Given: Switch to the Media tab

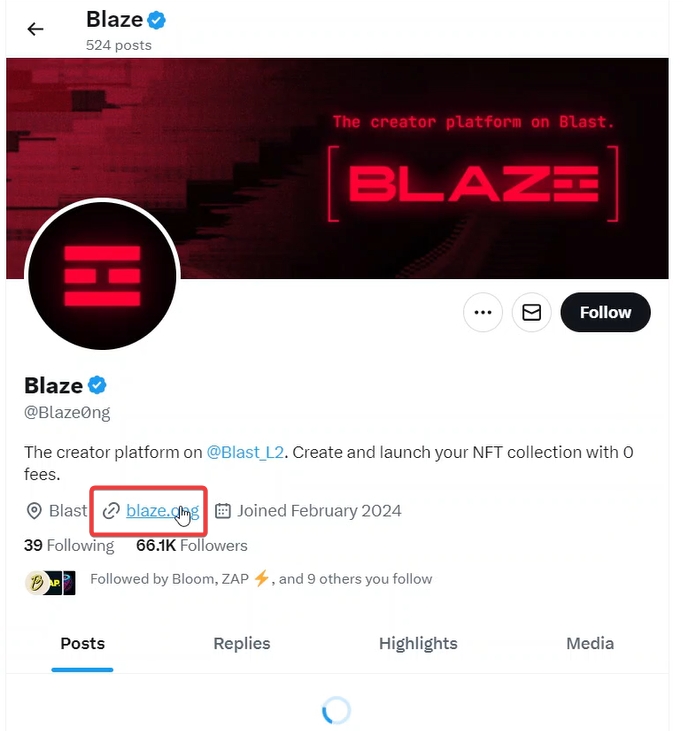Looking at the screenshot, I should pyautogui.click(x=590, y=643).
